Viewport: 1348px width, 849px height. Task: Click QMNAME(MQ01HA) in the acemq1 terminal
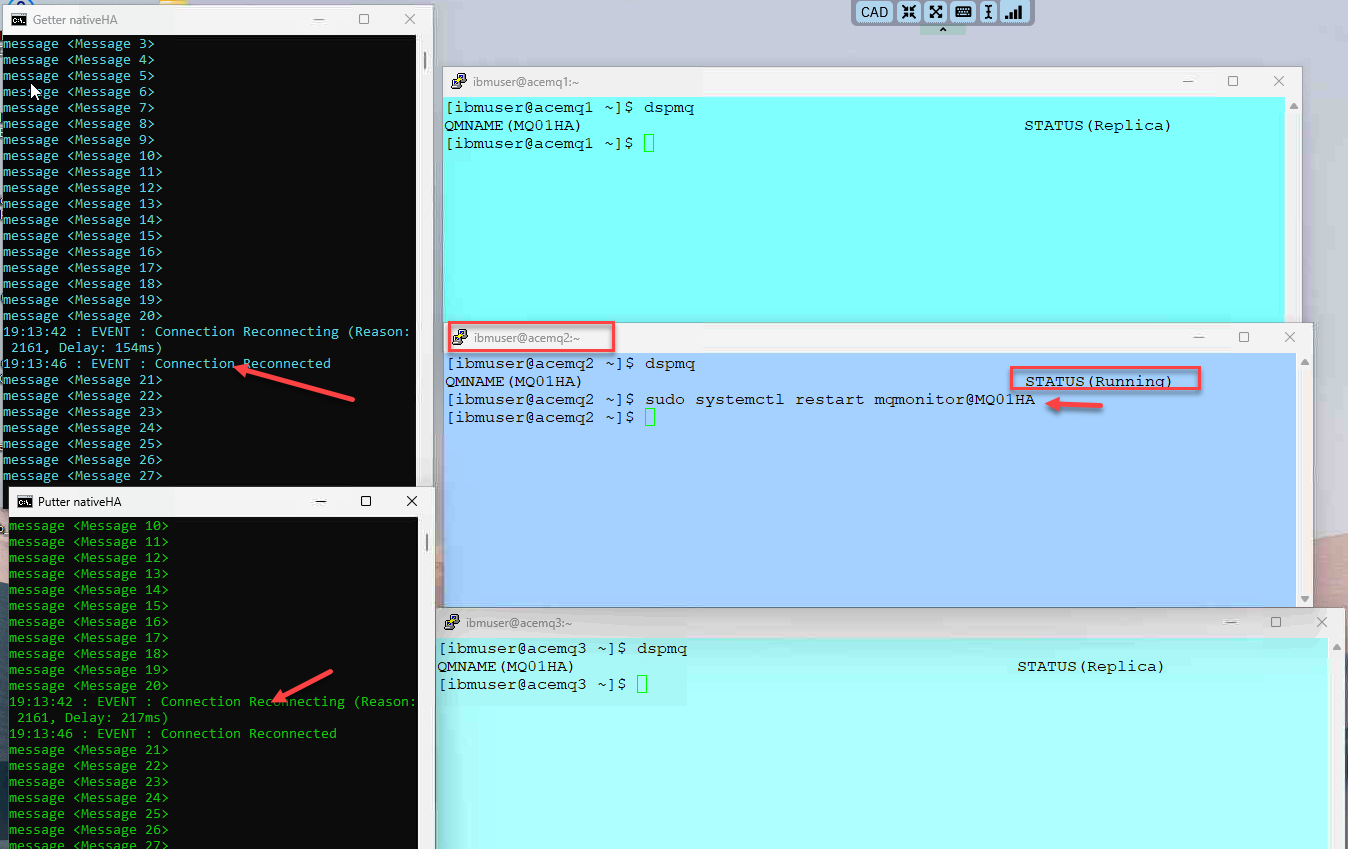coord(513,125)
